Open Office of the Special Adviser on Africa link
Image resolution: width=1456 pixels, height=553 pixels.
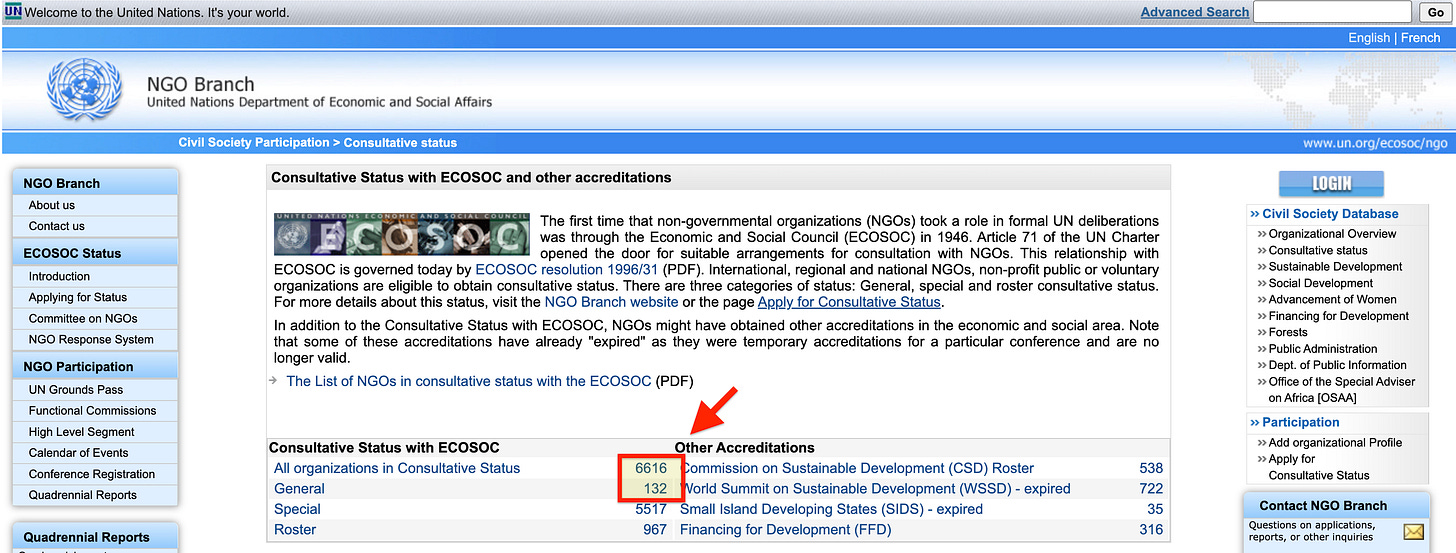[1342, 389]
